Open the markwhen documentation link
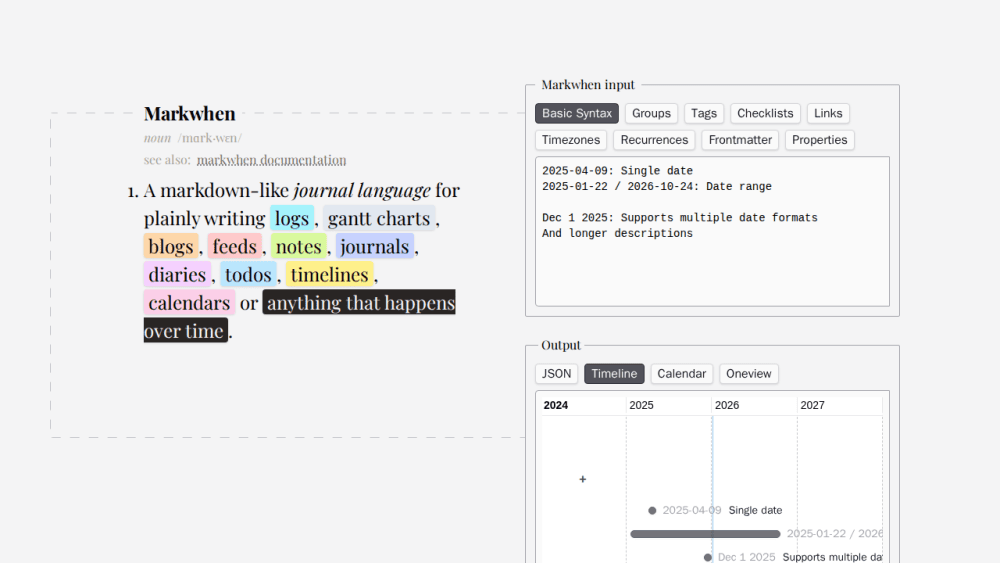 (x=271, y=160)
